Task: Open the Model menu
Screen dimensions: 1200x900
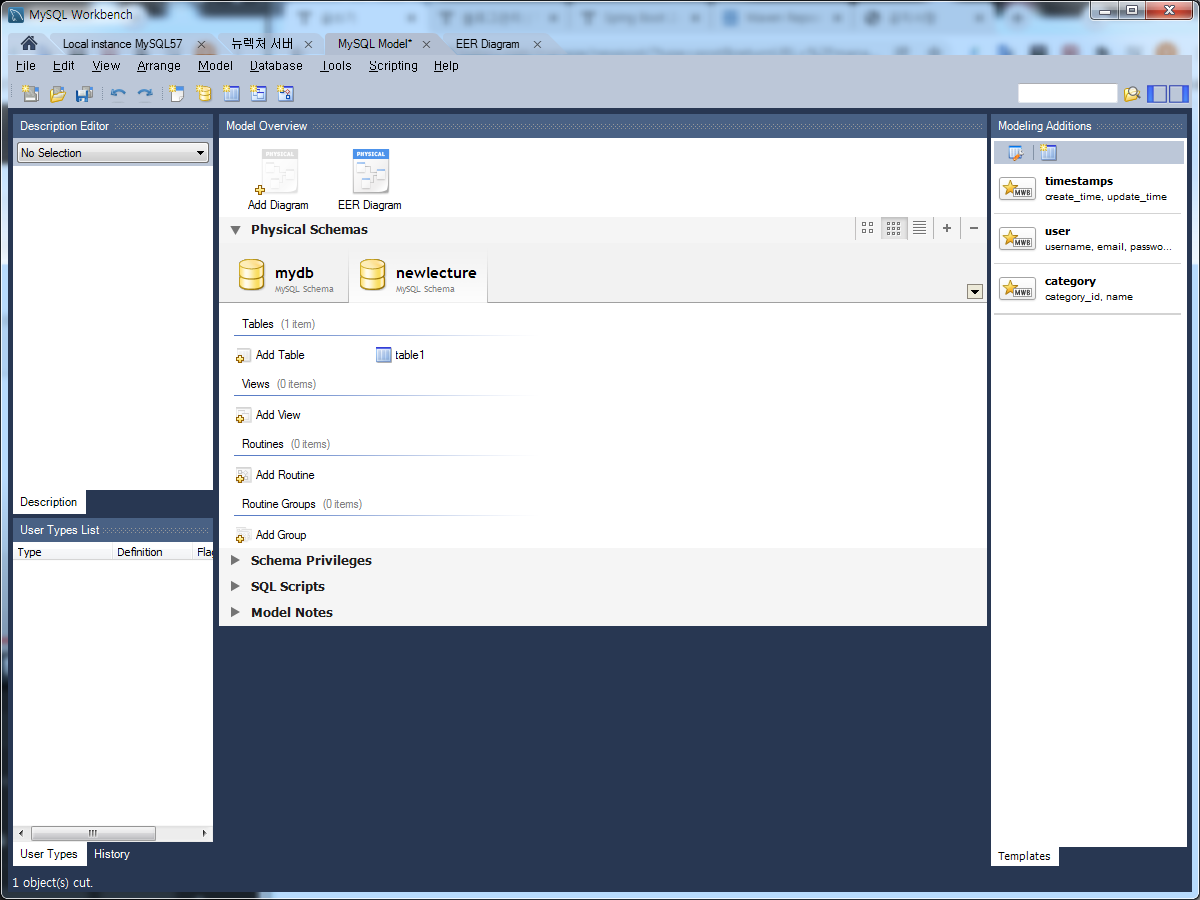Action: coord(215,66)
